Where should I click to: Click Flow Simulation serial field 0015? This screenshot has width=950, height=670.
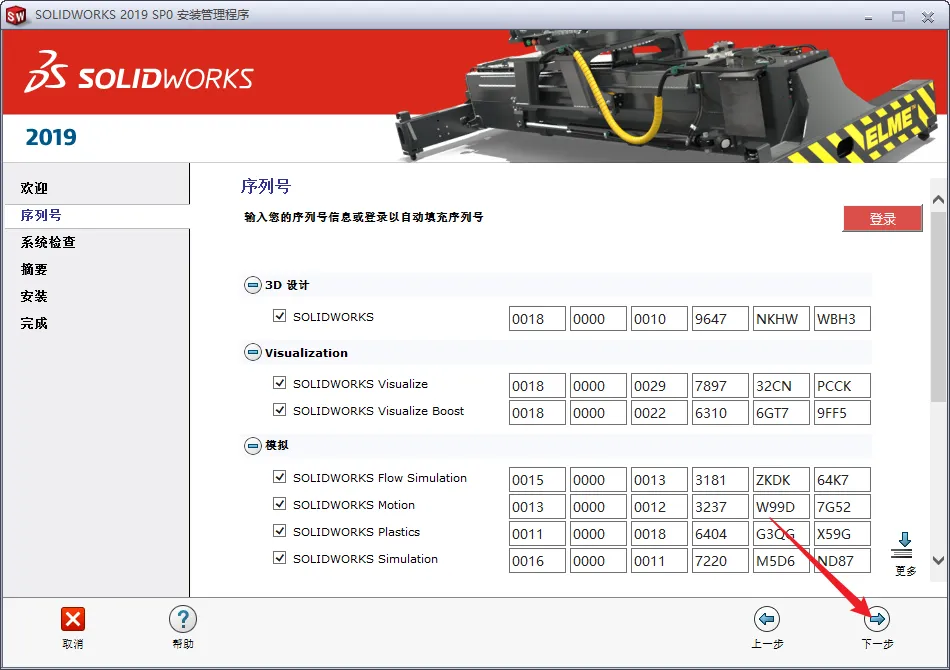tap(537, 480)
